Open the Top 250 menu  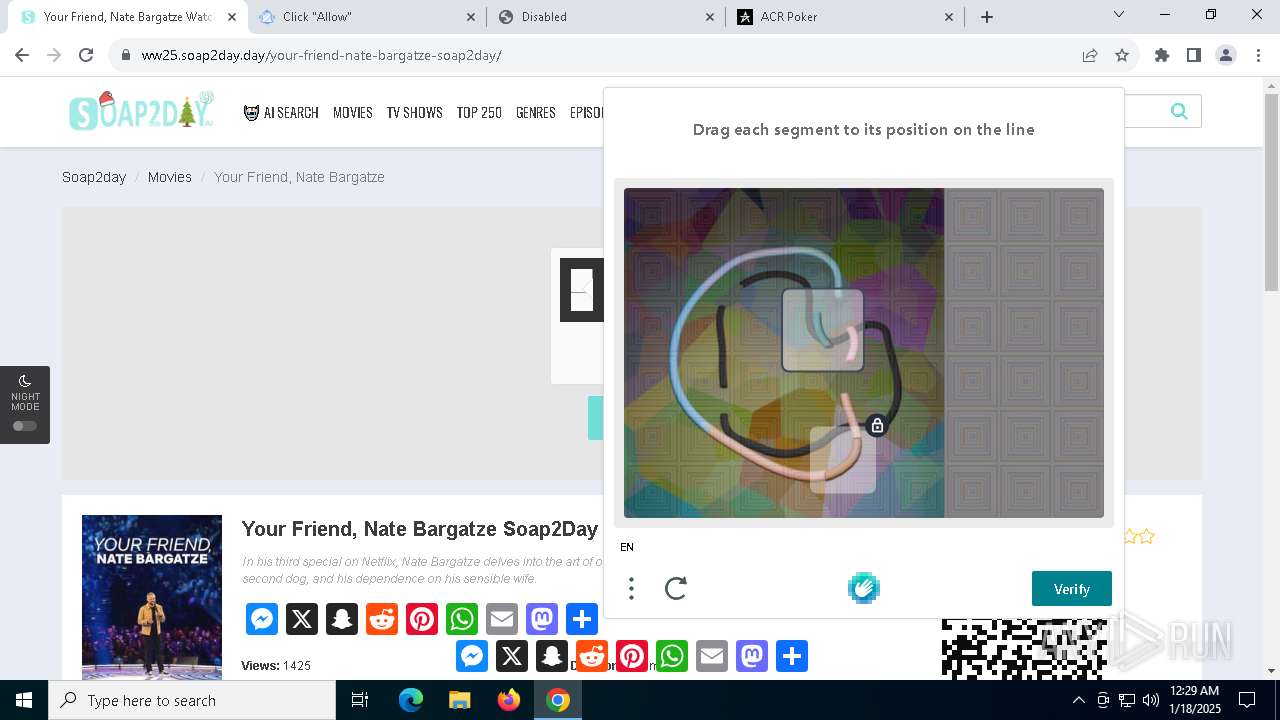(479, 113)
